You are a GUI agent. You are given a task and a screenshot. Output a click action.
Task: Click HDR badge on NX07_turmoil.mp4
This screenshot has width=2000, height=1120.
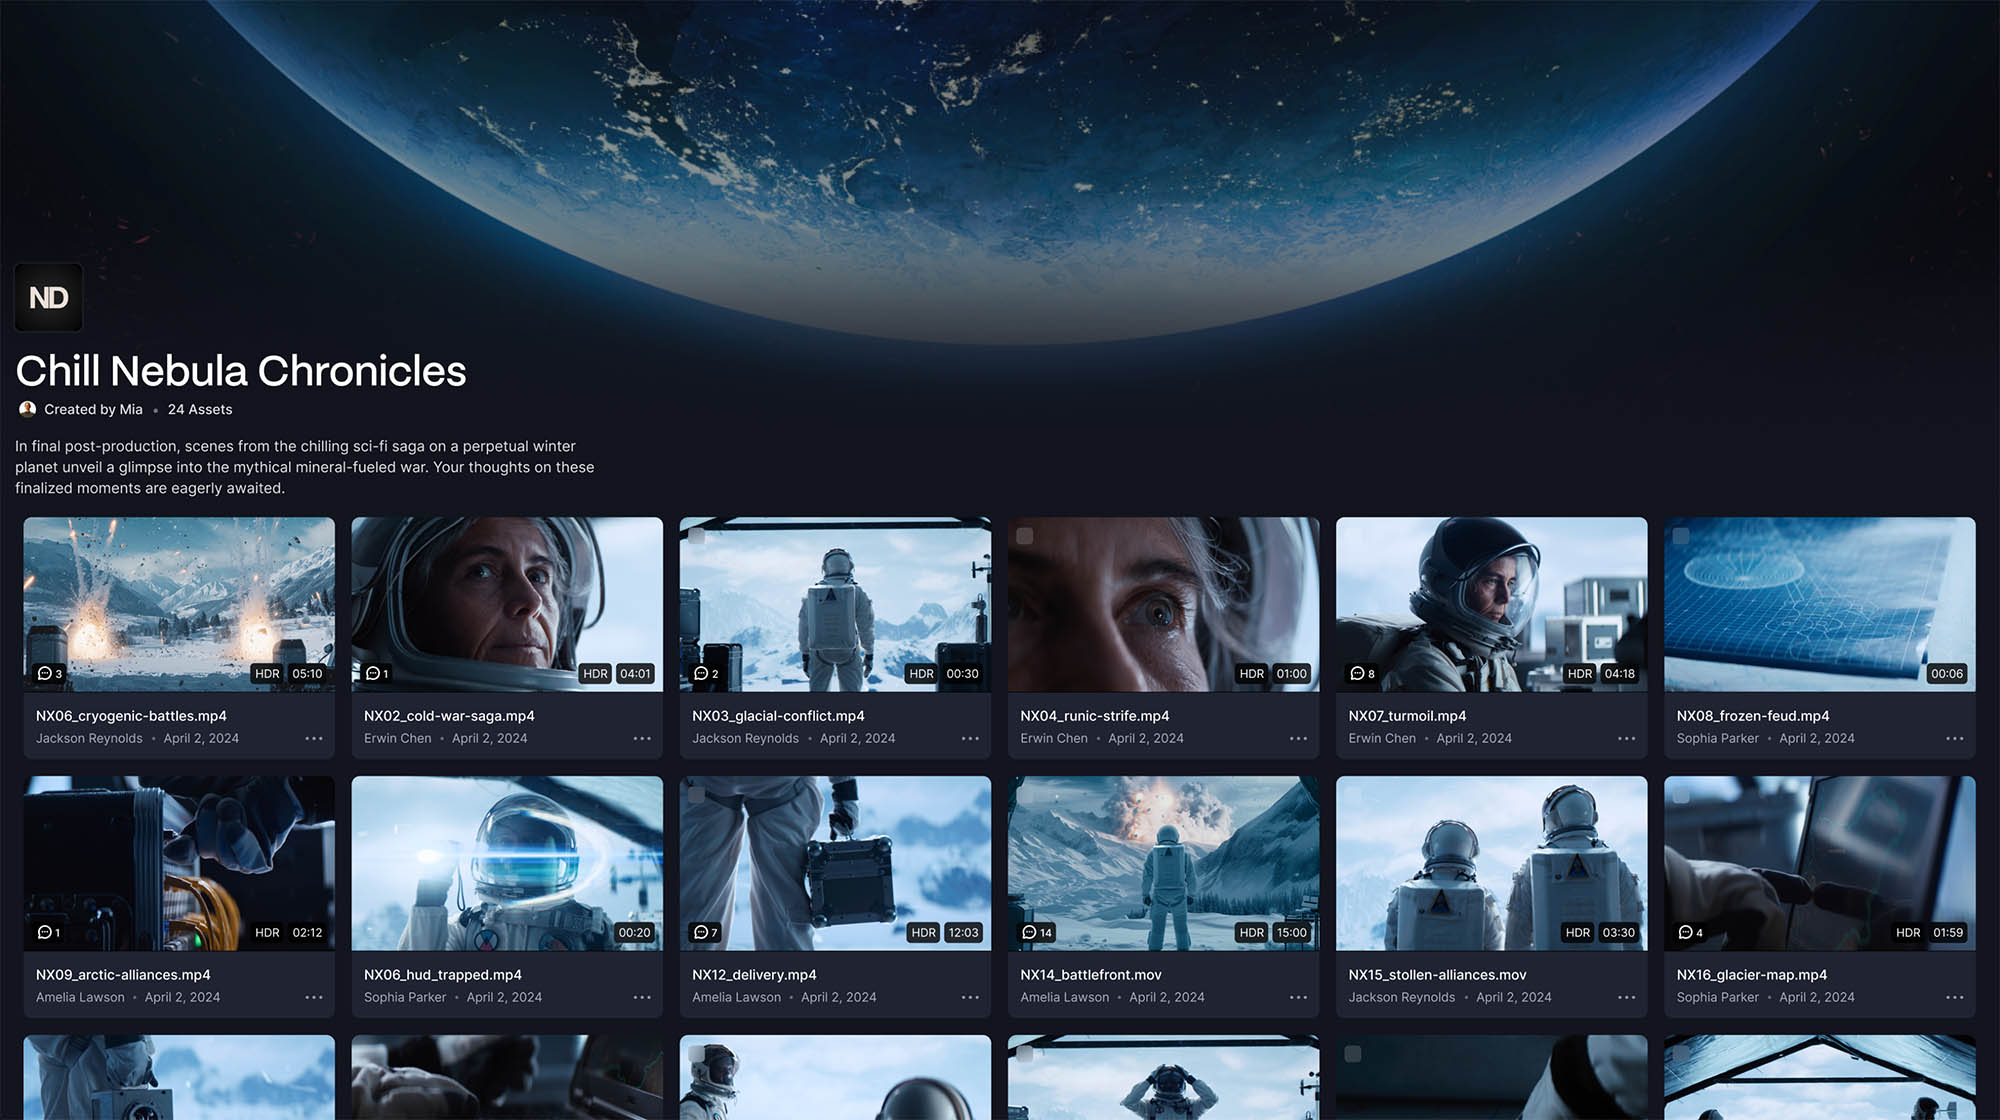tap(1580, 674)
